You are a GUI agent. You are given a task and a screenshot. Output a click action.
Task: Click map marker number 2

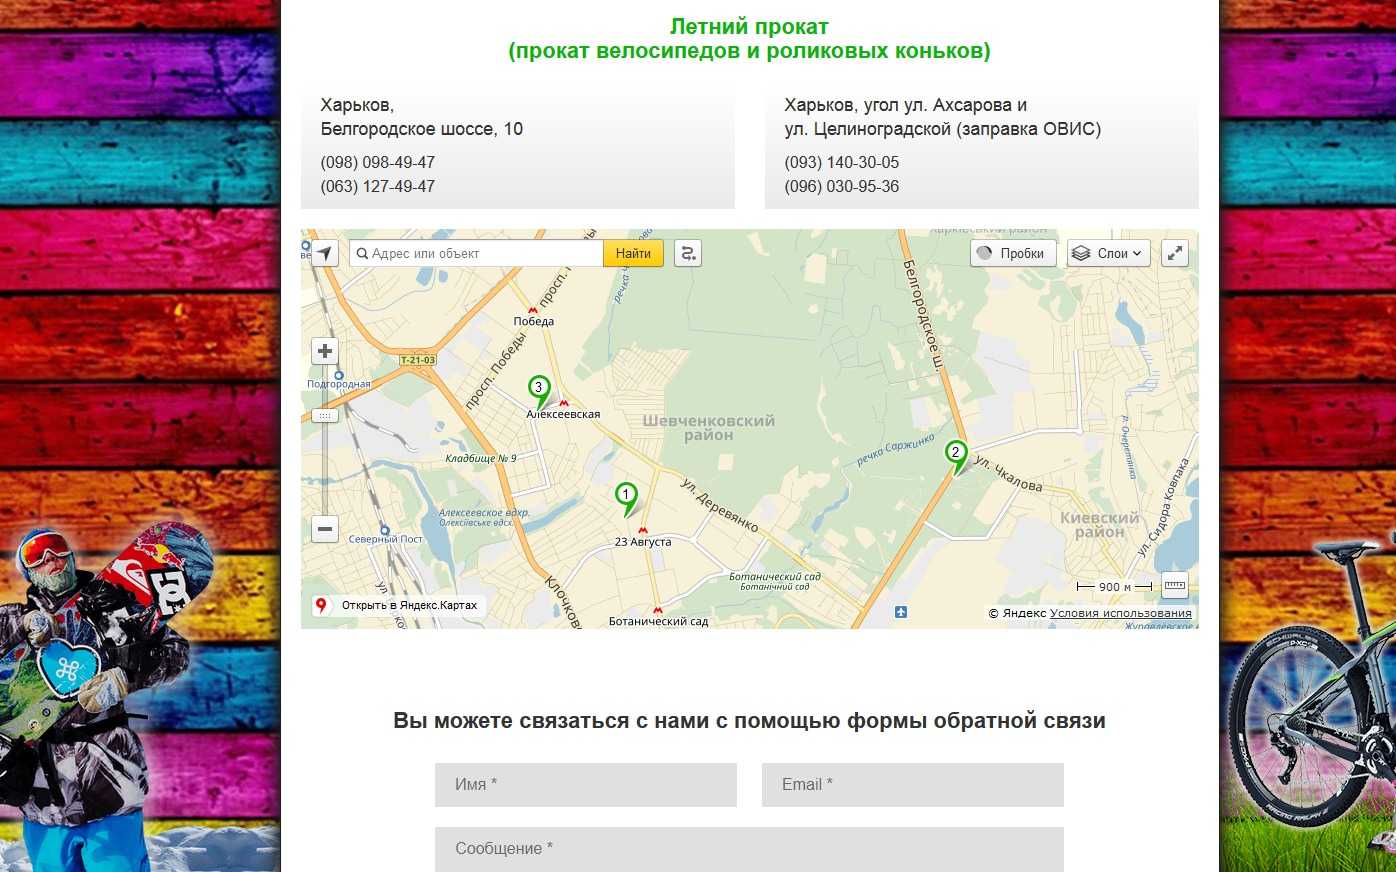click(956, 454)
